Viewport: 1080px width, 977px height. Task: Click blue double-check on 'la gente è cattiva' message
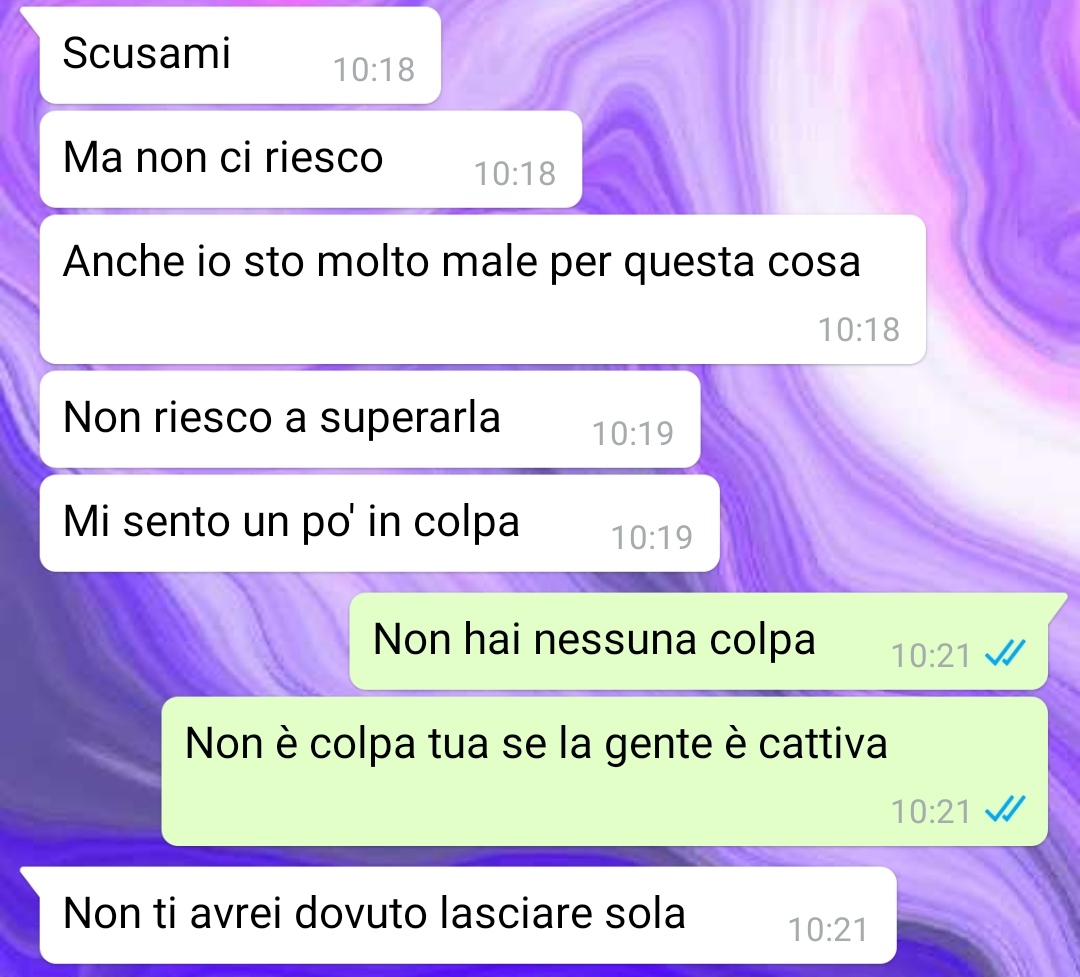pyautogui.click(x=1005, y=809)
